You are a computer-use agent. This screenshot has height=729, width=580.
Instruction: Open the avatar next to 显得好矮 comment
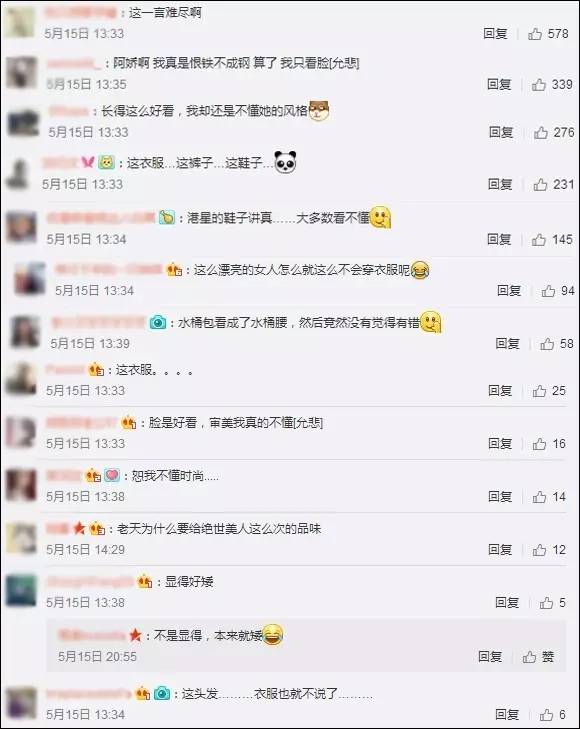[x=21, y=591]
